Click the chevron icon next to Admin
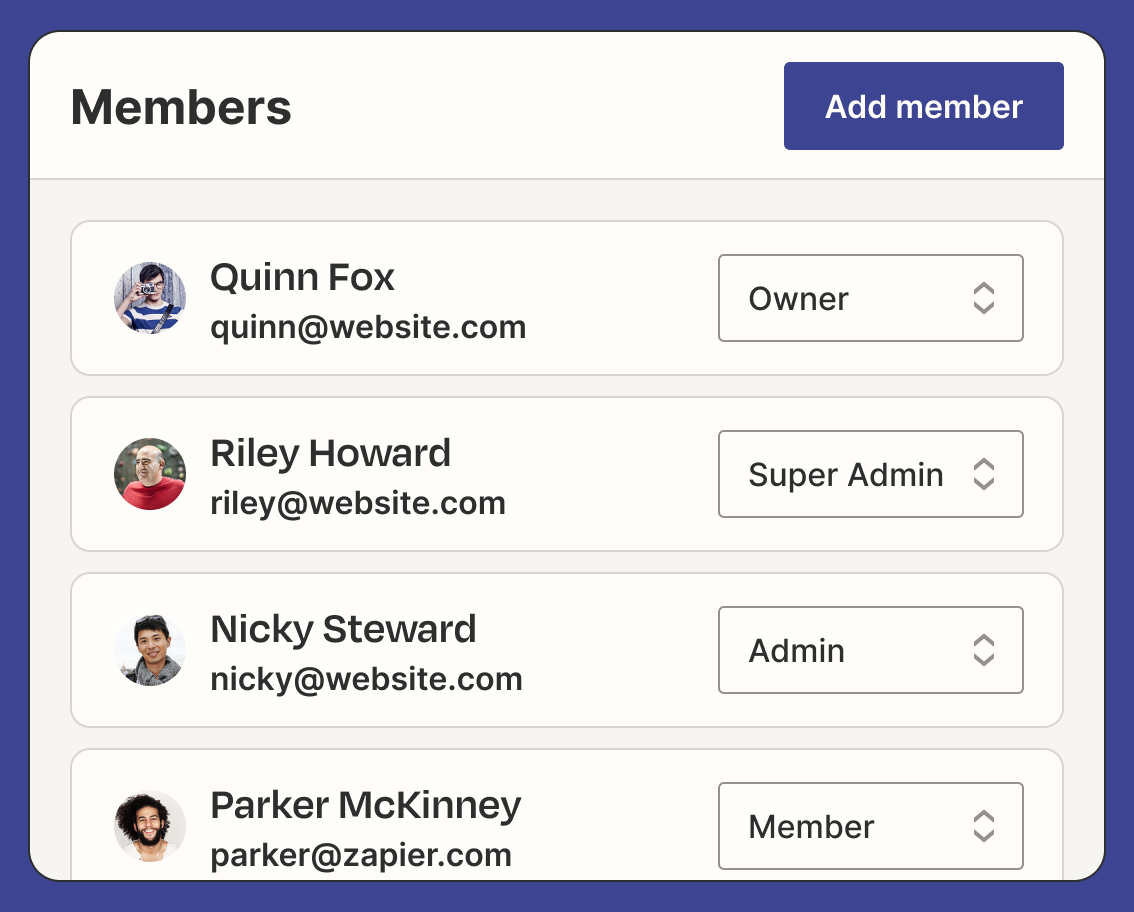 984,650
